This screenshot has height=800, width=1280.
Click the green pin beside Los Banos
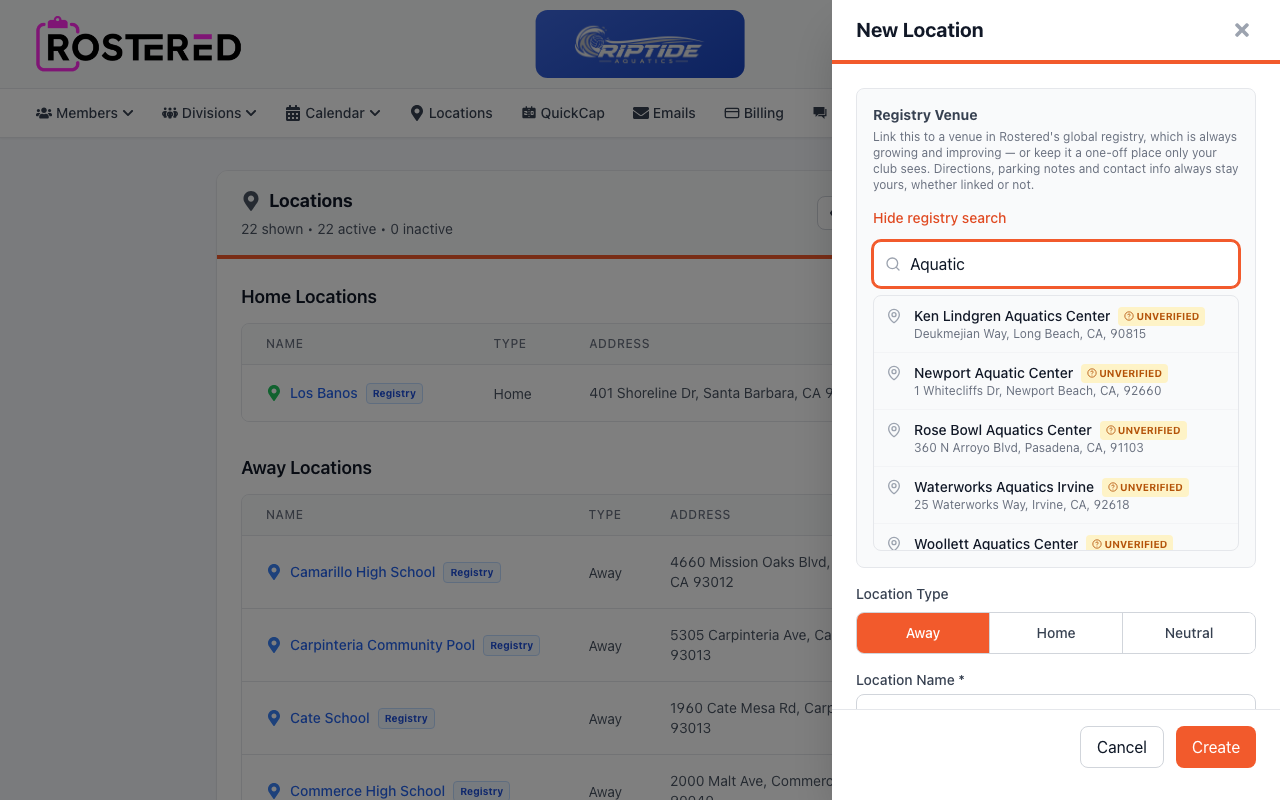tap(274, 393)
